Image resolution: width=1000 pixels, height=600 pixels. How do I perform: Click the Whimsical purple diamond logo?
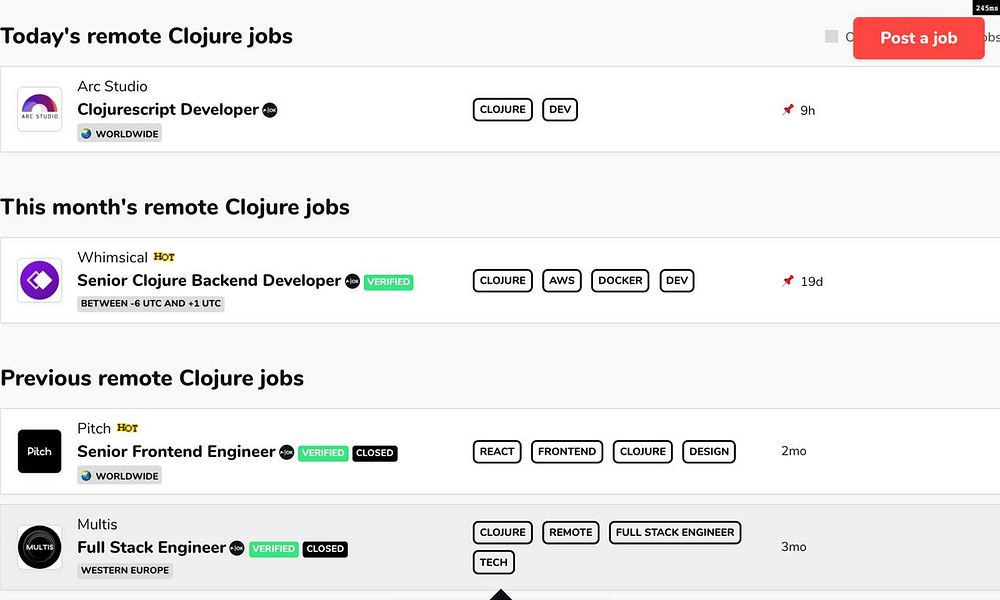coord(40,280)
